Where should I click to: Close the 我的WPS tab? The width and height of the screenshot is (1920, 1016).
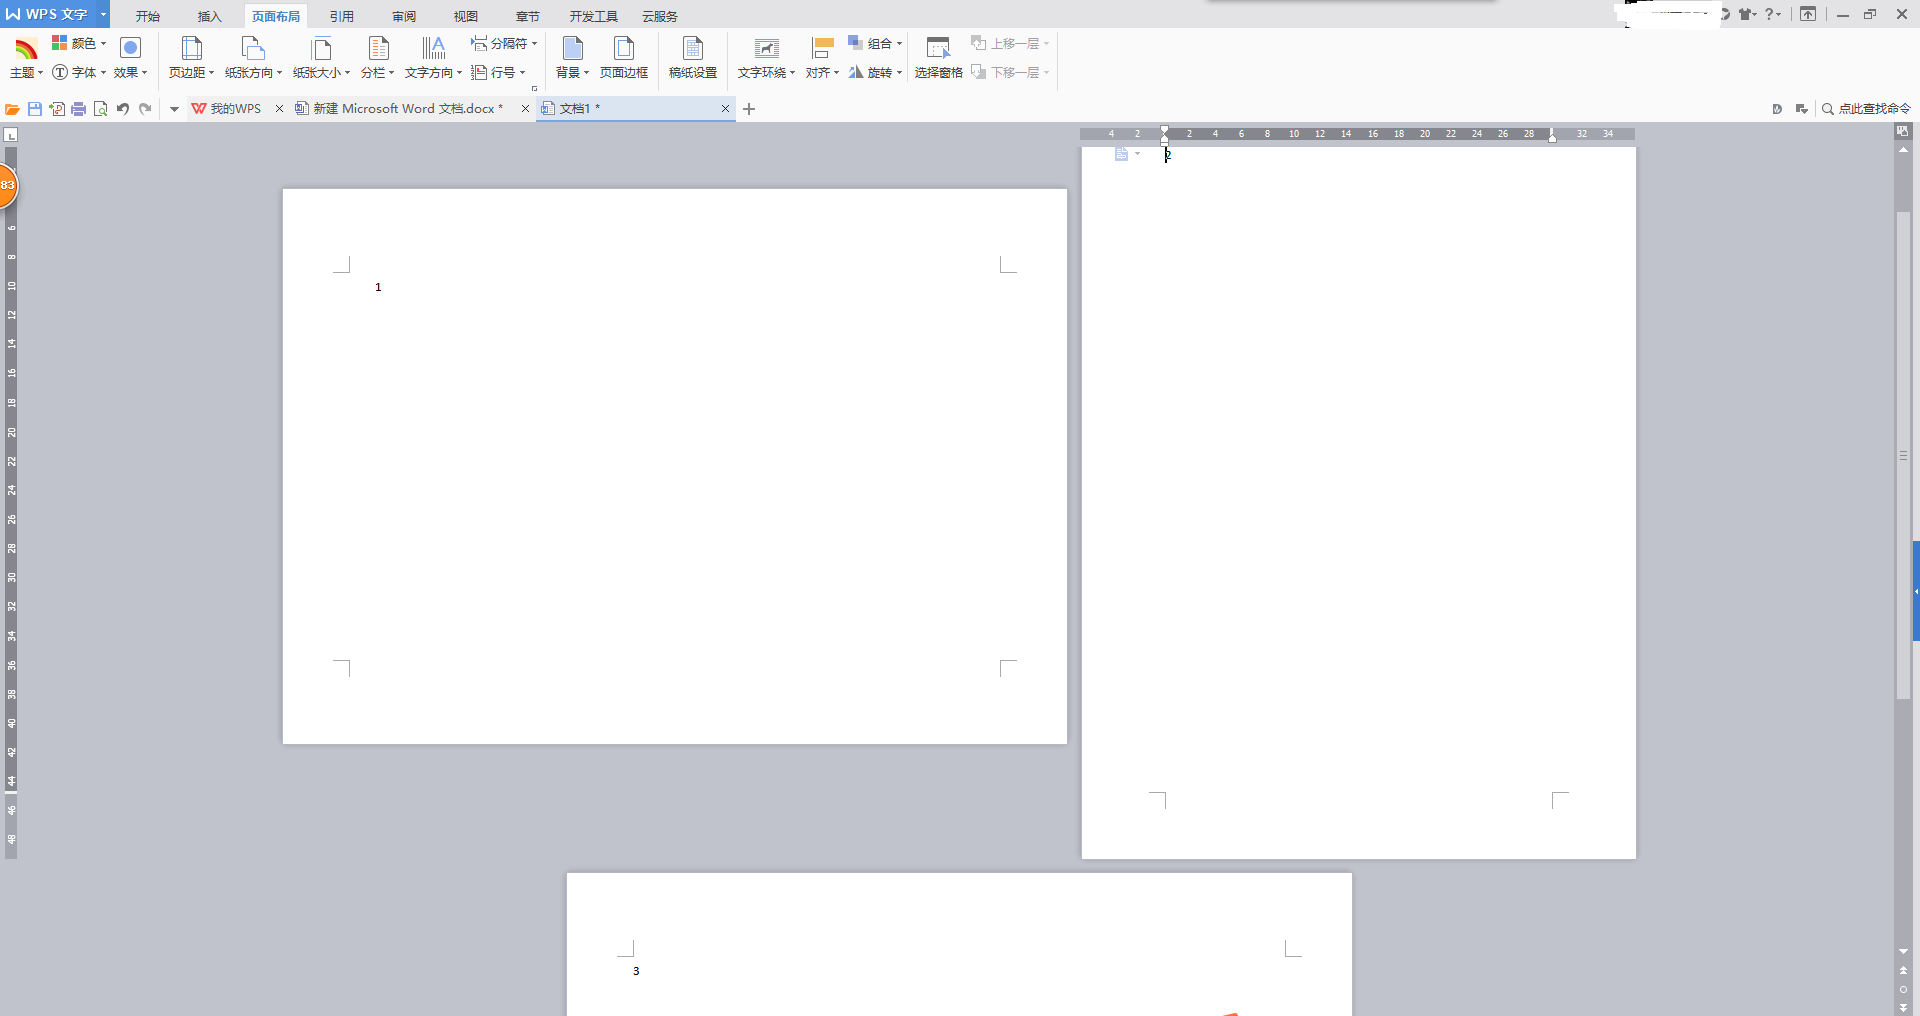pos(279,108)
